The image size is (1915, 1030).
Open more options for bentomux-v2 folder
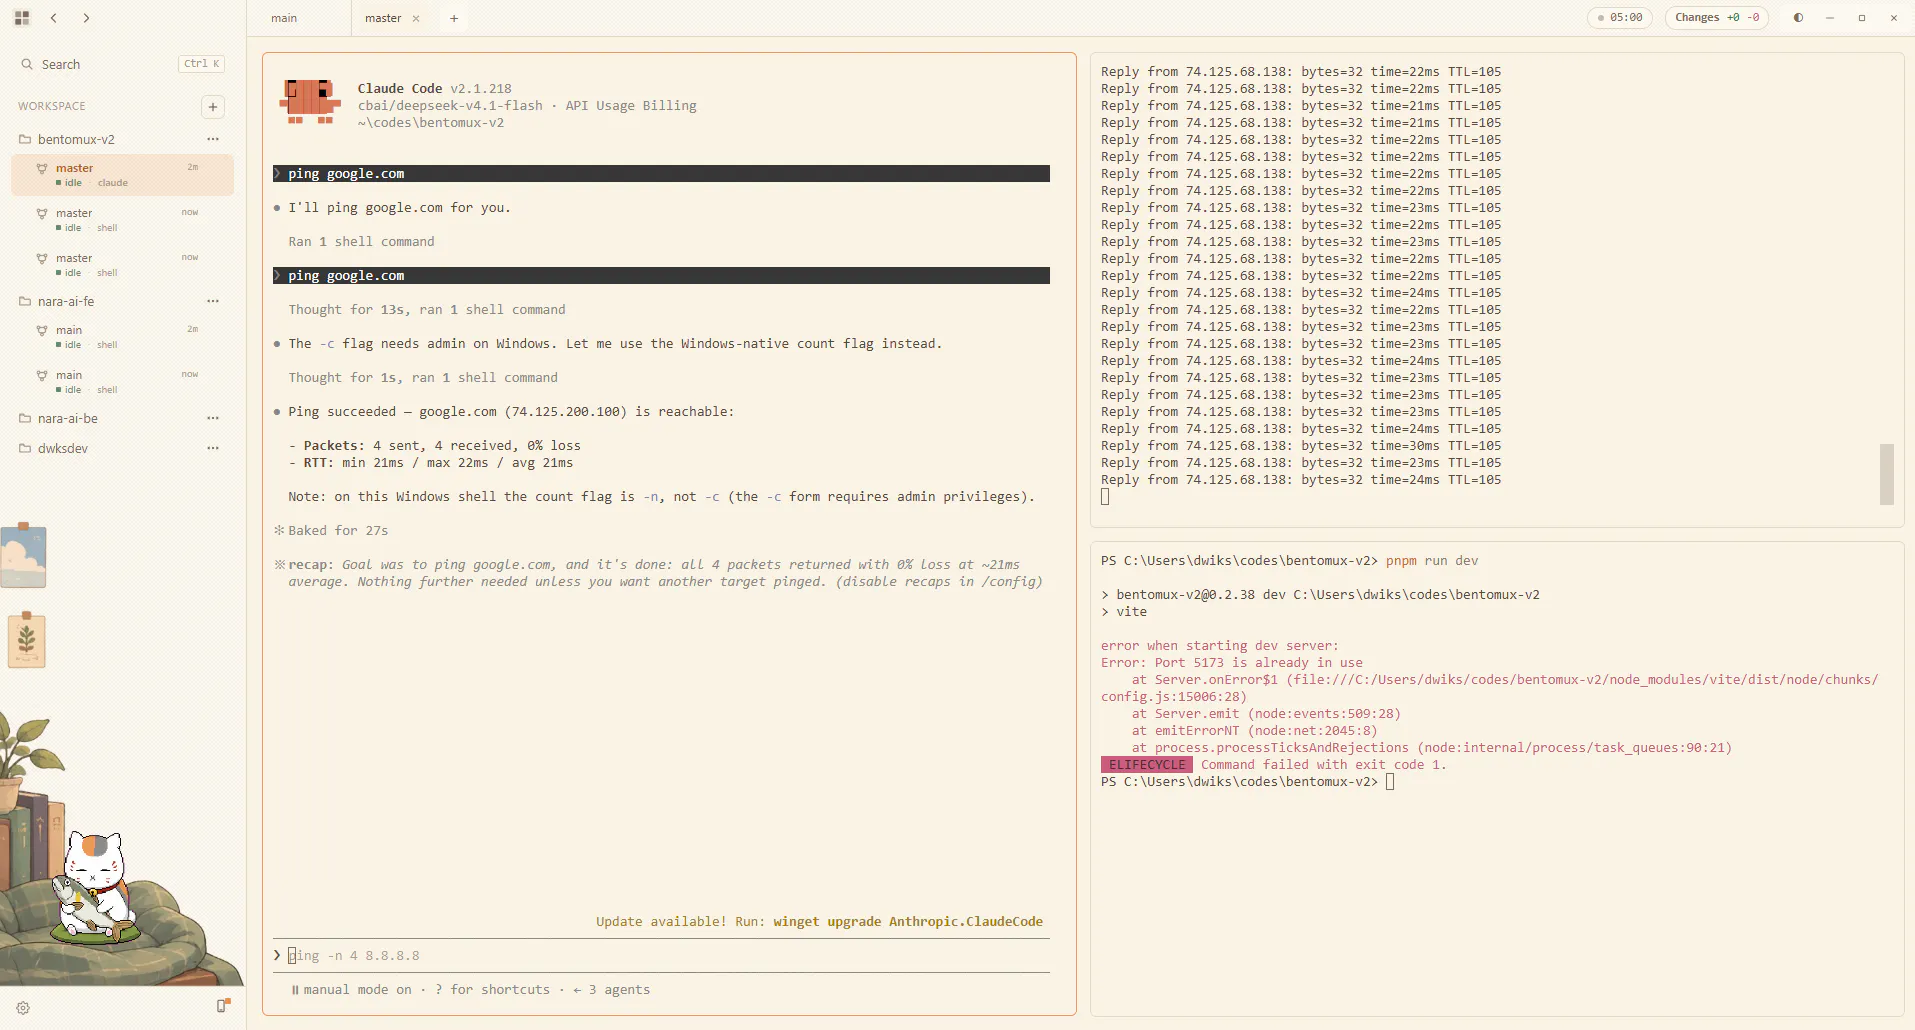coord(213,139)
